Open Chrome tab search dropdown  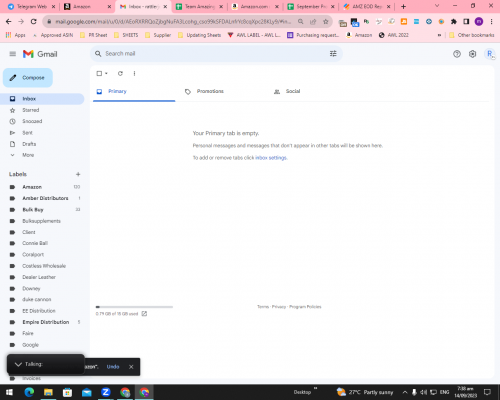pos(437,6)
